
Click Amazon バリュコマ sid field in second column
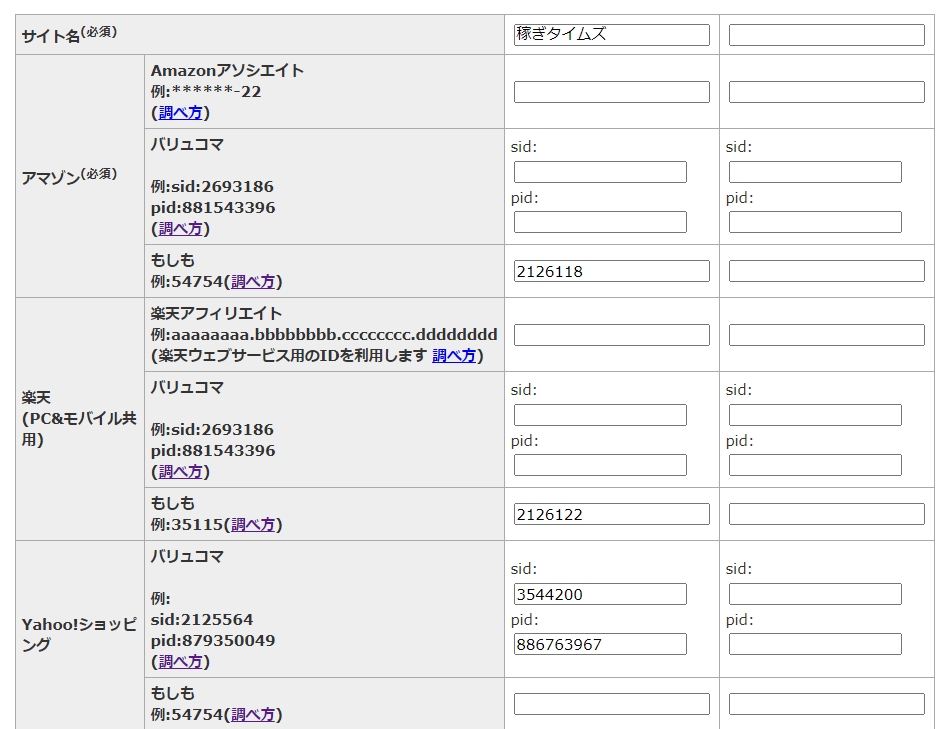815,172
